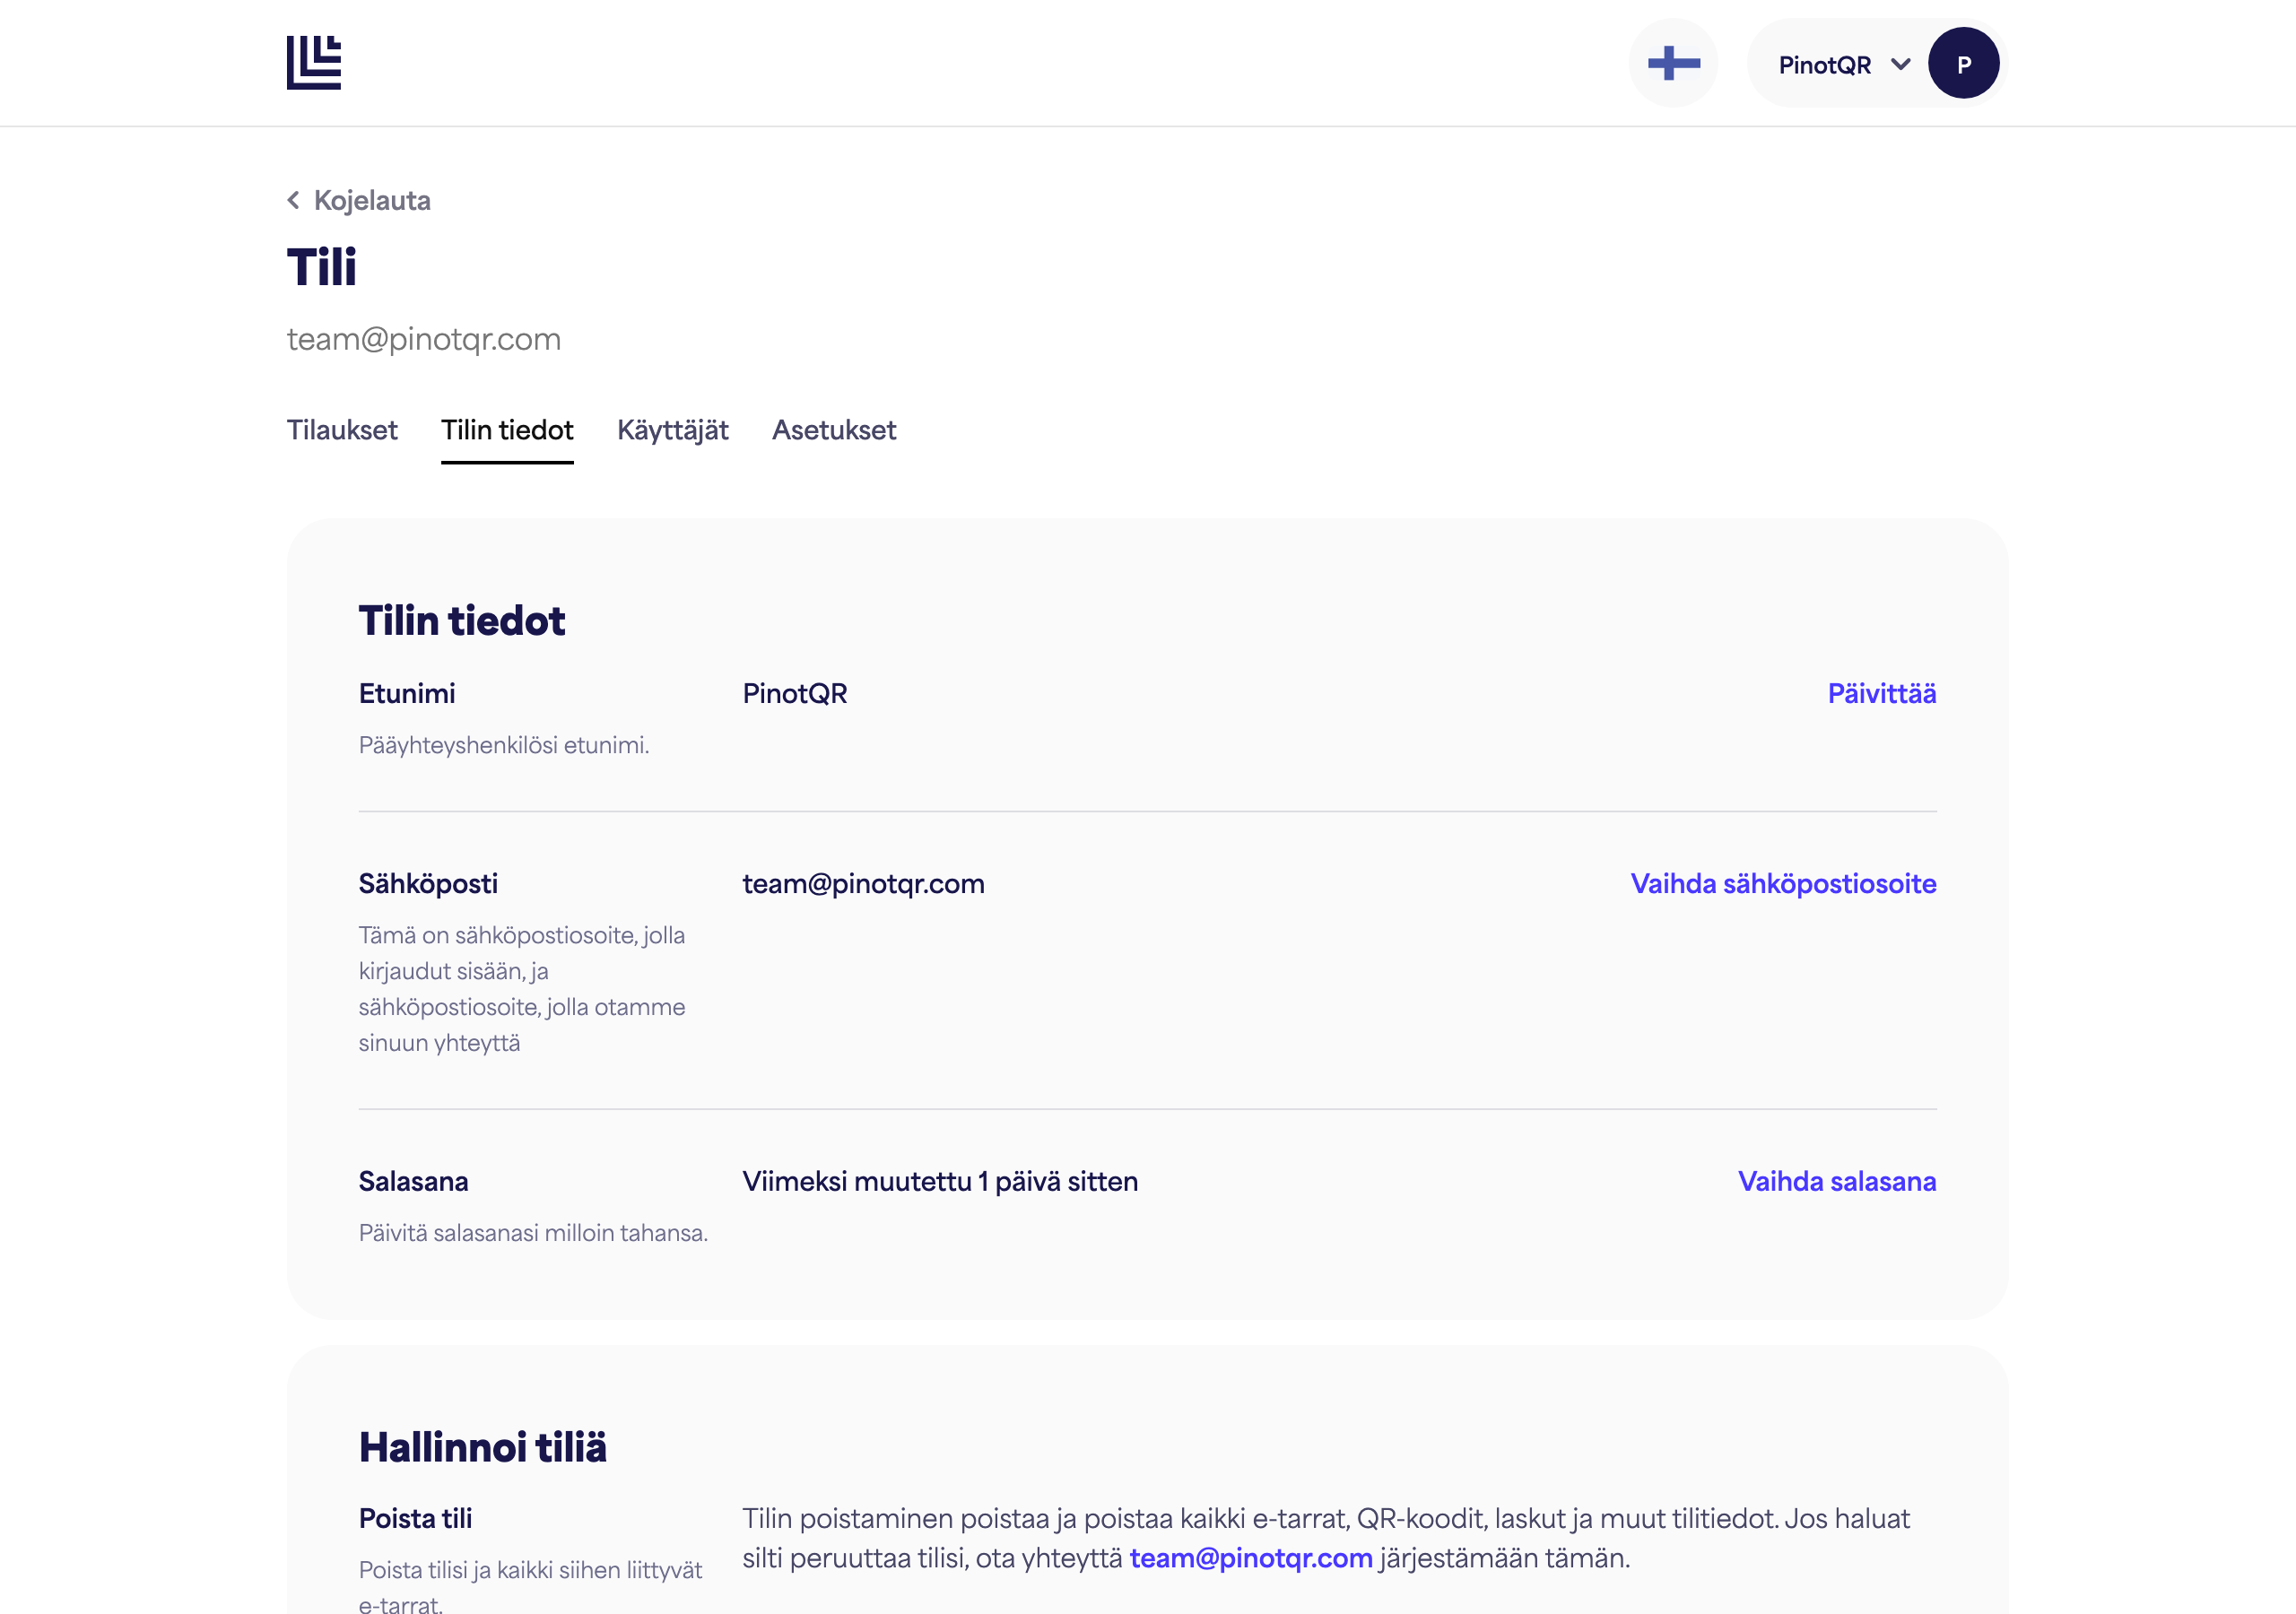
Task: Click the Tilin tiedot section heading
Action: (461, 621)
